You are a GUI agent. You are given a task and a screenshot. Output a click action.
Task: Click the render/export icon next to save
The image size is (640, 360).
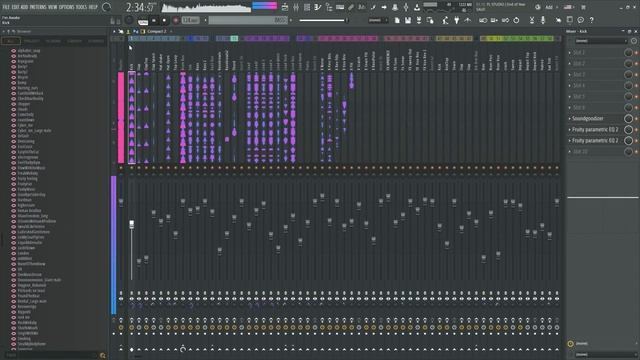click(x=419, y=20)
